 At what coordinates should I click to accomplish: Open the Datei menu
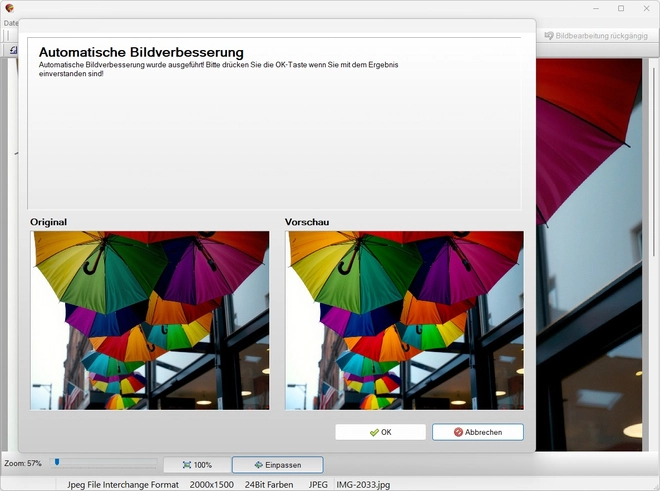click(x=11, y=23)
